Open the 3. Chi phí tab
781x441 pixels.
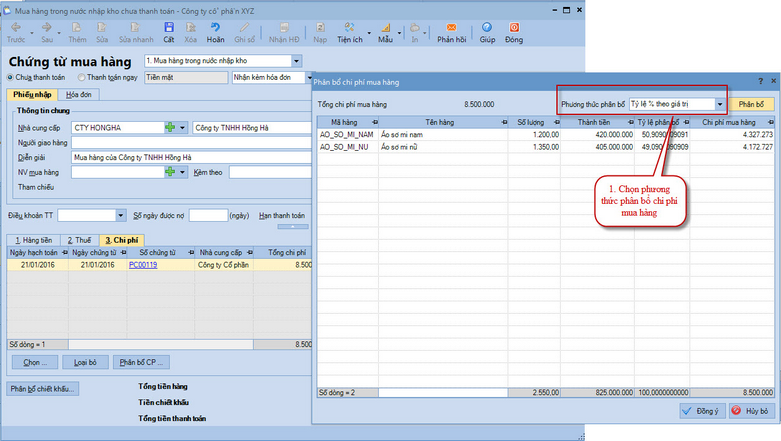[122, 240]
